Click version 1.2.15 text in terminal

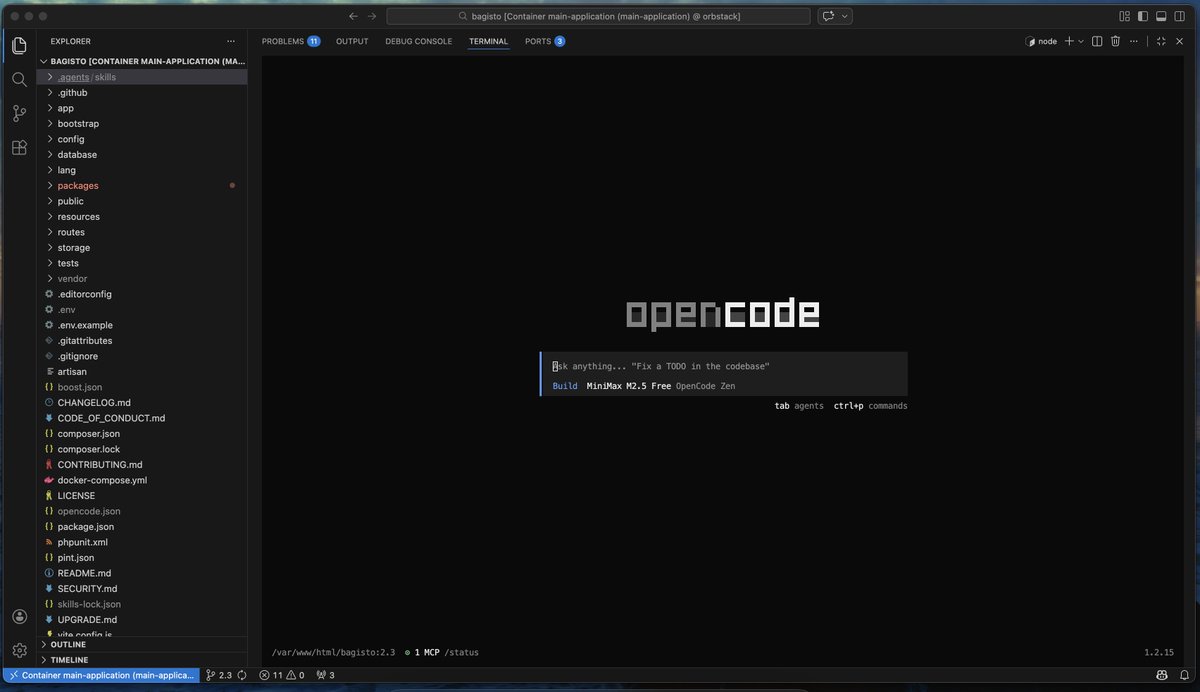pos(1160,653)
